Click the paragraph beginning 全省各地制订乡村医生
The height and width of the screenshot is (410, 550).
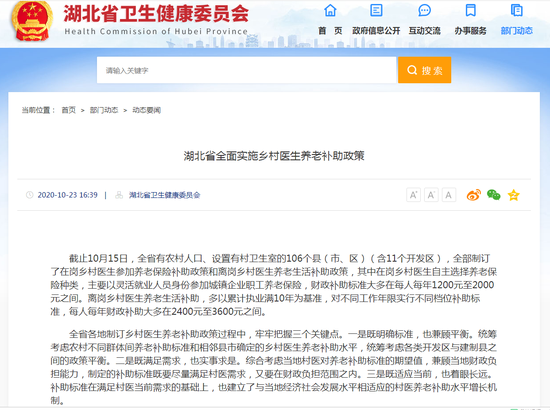[x=274, y=367]
